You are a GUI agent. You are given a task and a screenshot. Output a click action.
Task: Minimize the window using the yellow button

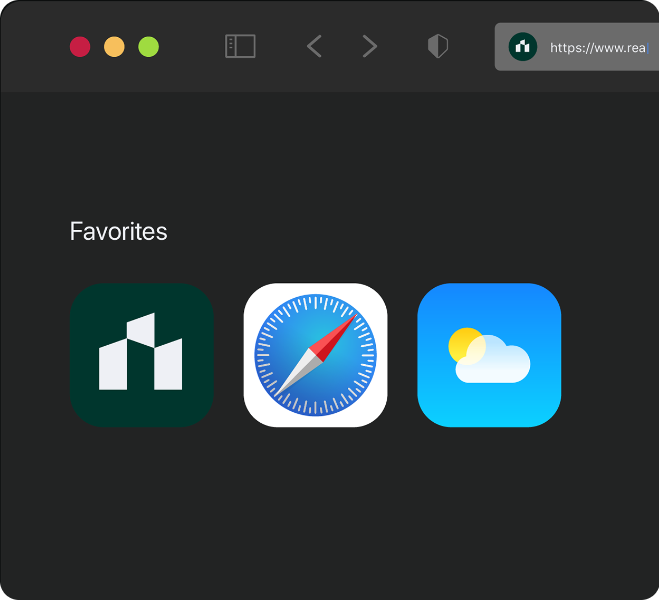114,47
